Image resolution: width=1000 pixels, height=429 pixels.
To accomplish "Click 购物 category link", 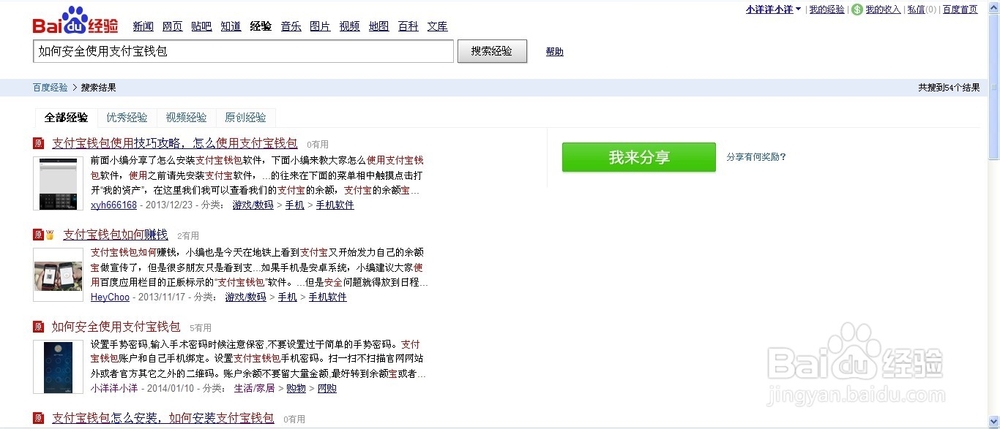I will pos(296,388).
